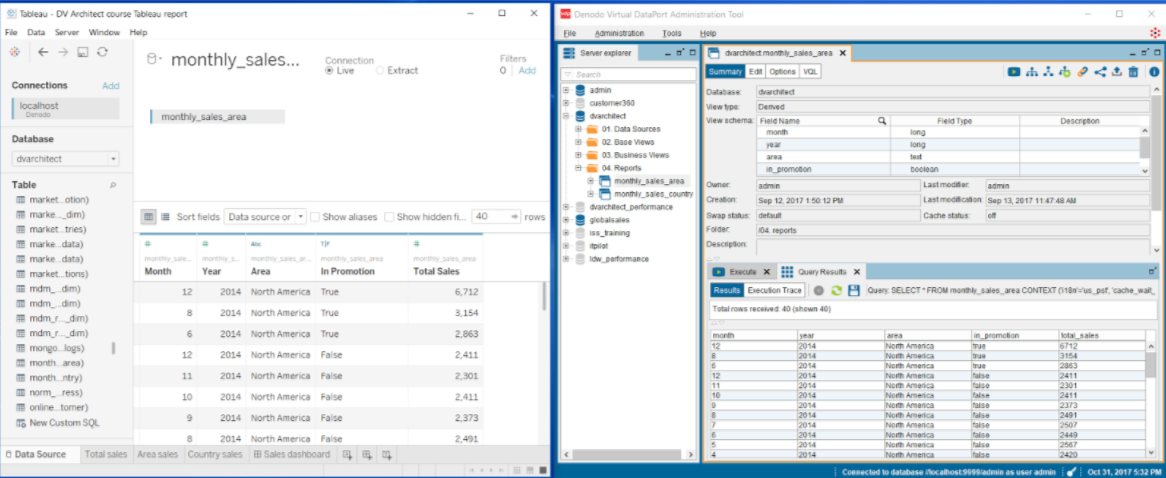1166x478 pixels.
Task: Switch to the Sales dashboard tab
Action: pyautogui.click(x=292, y=454)
